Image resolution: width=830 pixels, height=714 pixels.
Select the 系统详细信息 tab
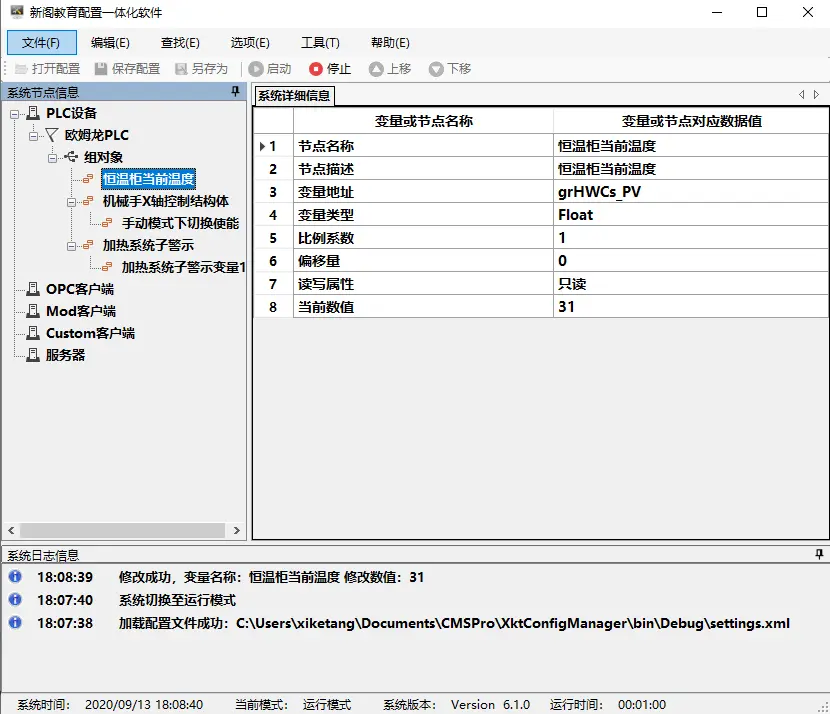(x=294, y=96)
